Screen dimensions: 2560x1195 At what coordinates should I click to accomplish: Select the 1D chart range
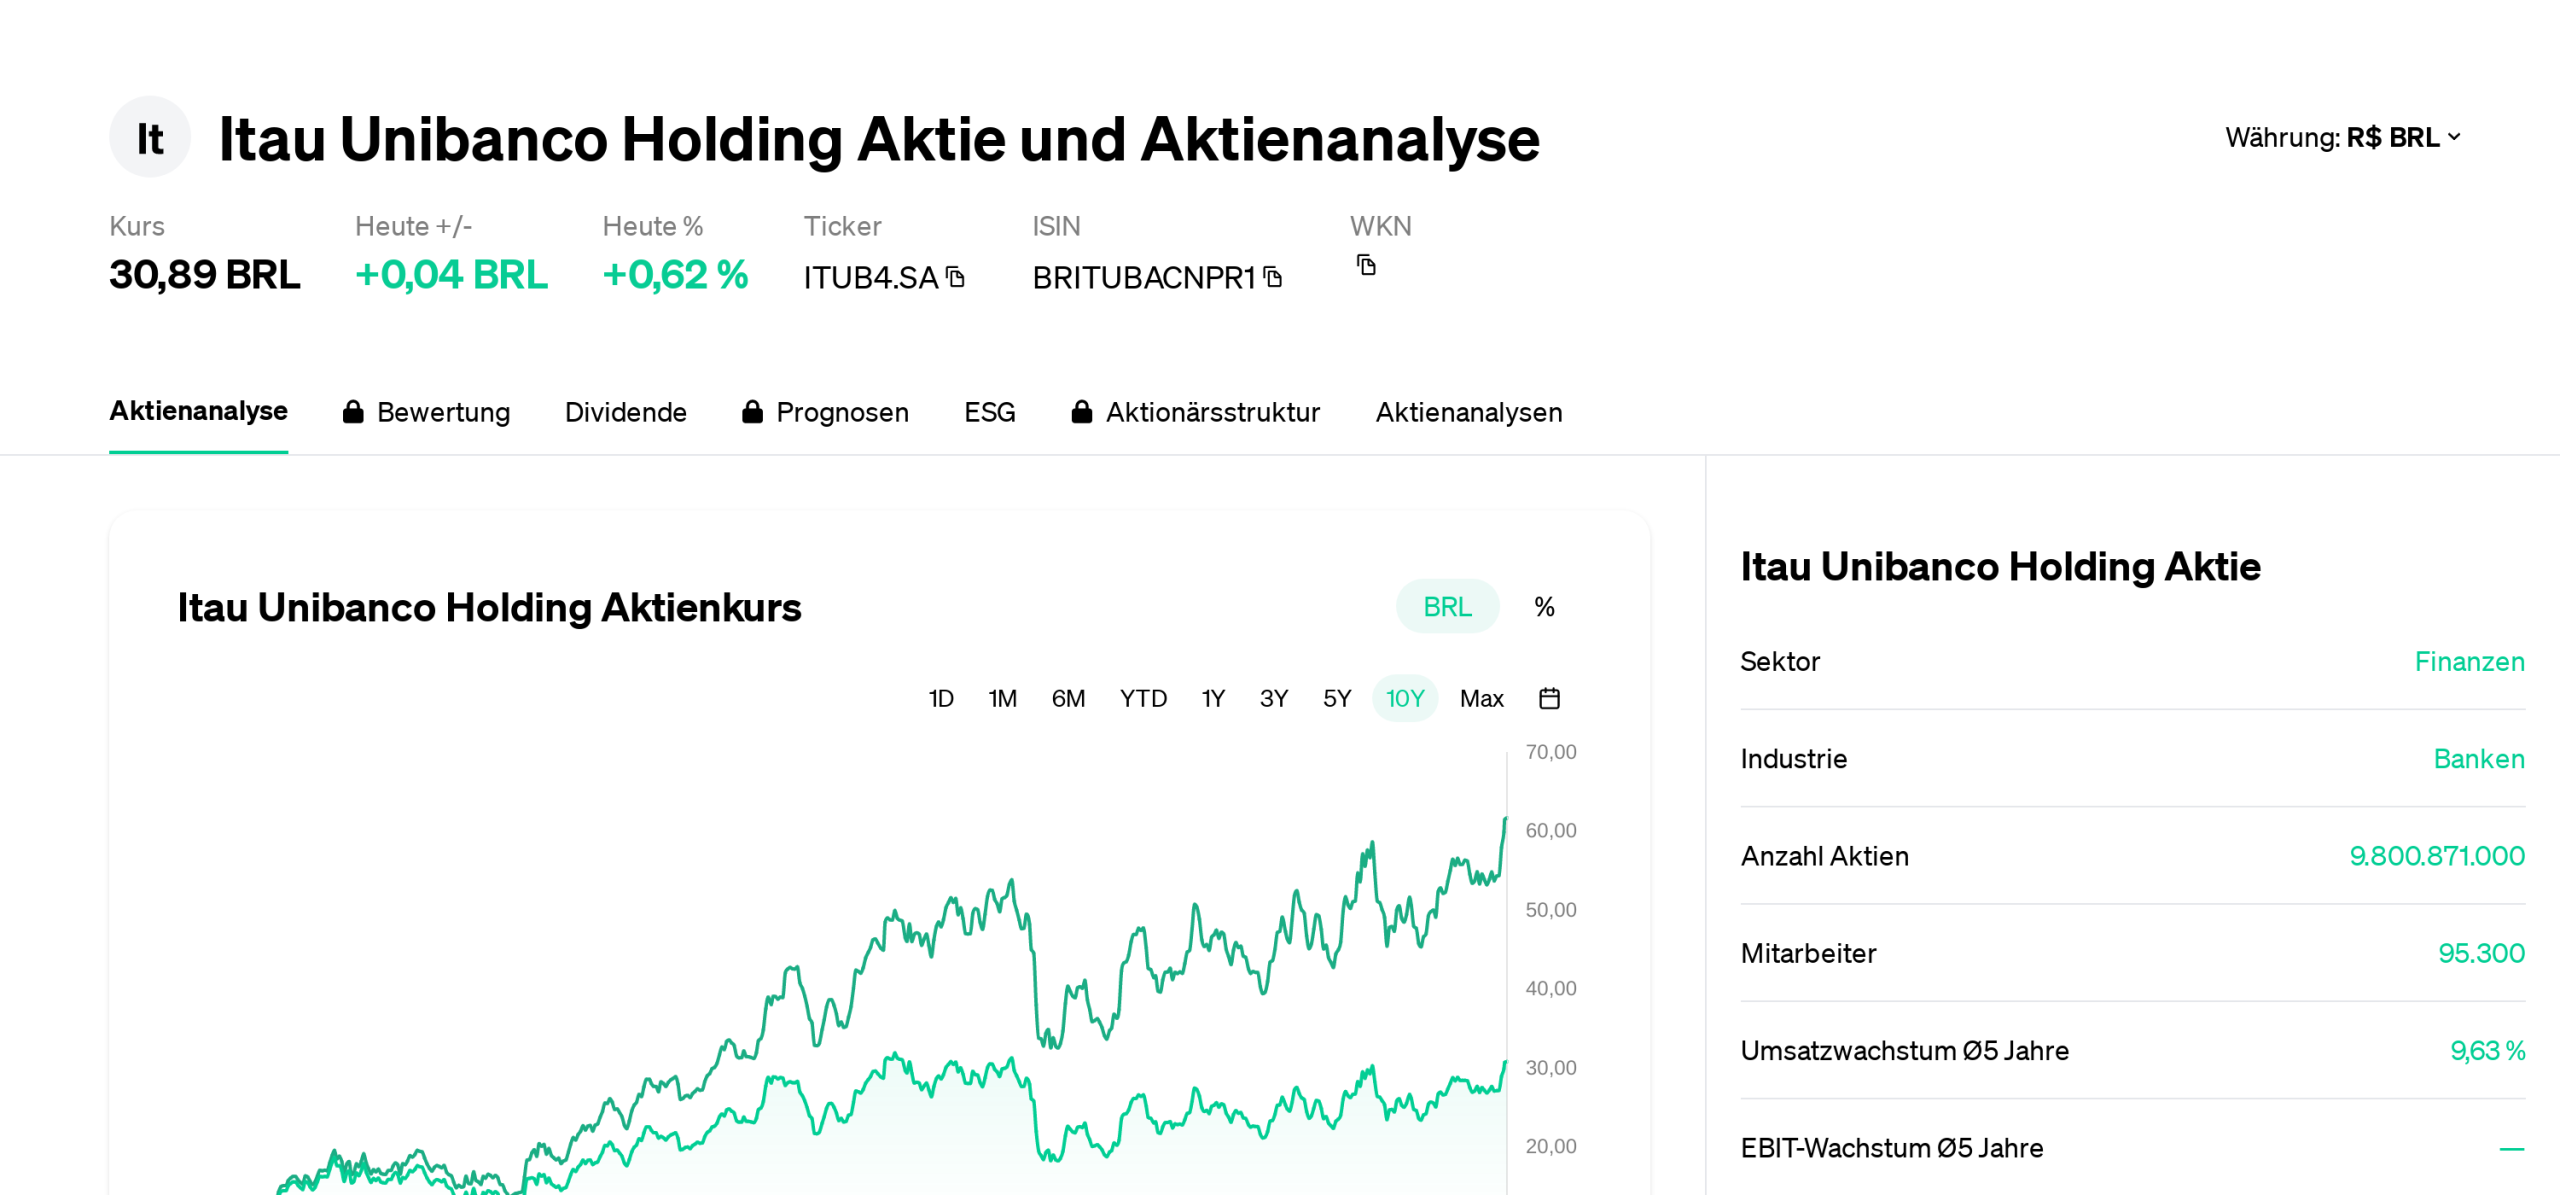pos(941,698)
